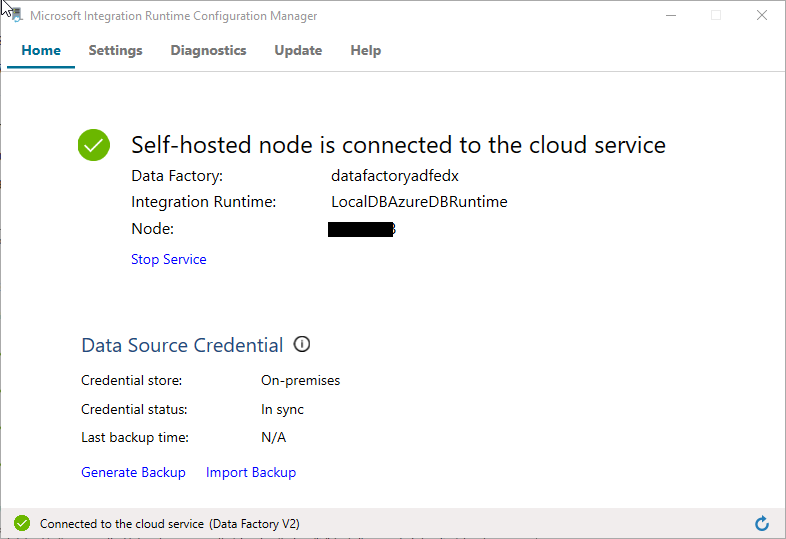
Task: Click the datafactoryadfedx Data Factory name
Action: [395, 176]
